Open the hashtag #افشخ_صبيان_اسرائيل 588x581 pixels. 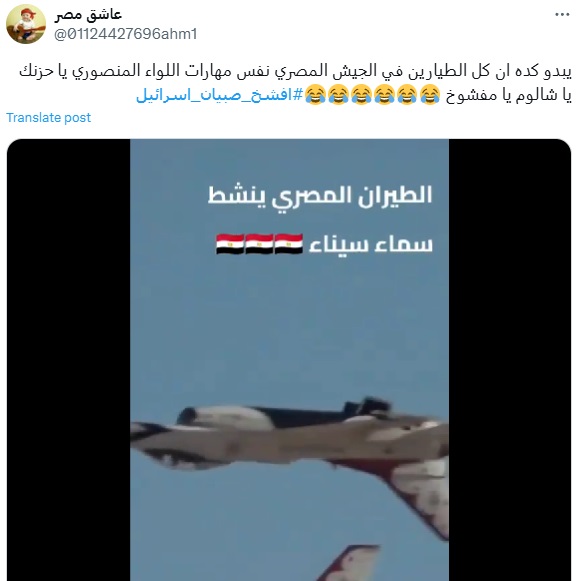(219, 95)
